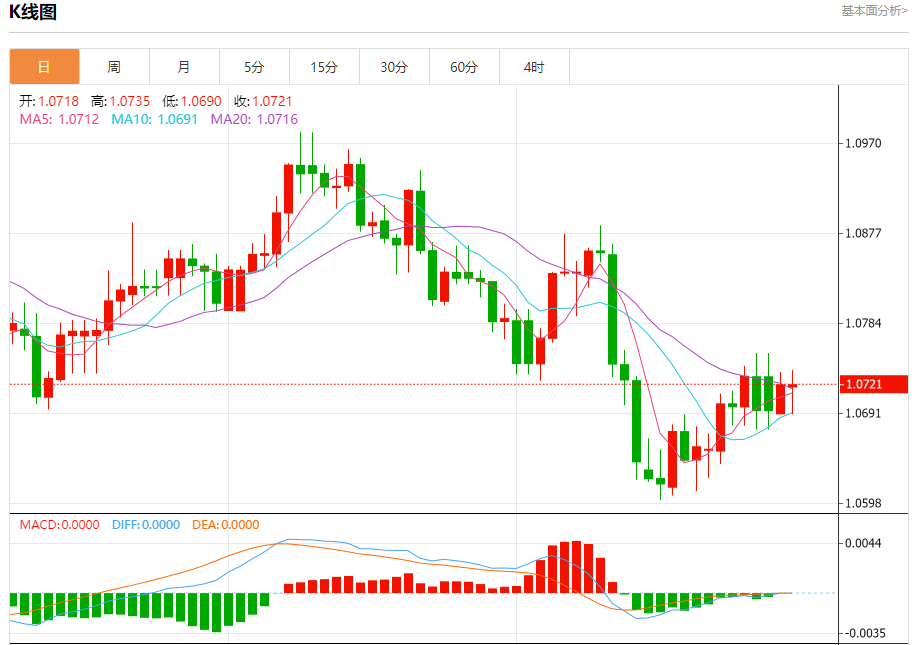Click the DEA value label
Viewport: 918px width, 645px height.
225,524
